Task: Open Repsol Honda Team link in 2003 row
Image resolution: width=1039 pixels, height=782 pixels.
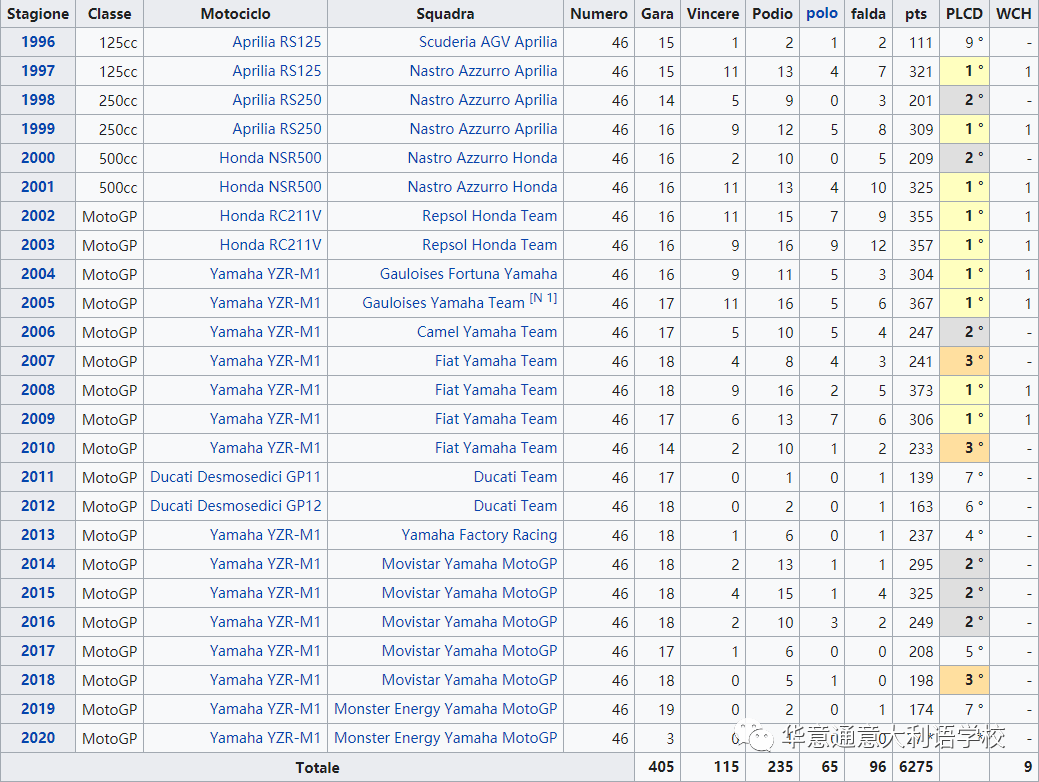Action: pyautogui.click(x=490, y=245)
